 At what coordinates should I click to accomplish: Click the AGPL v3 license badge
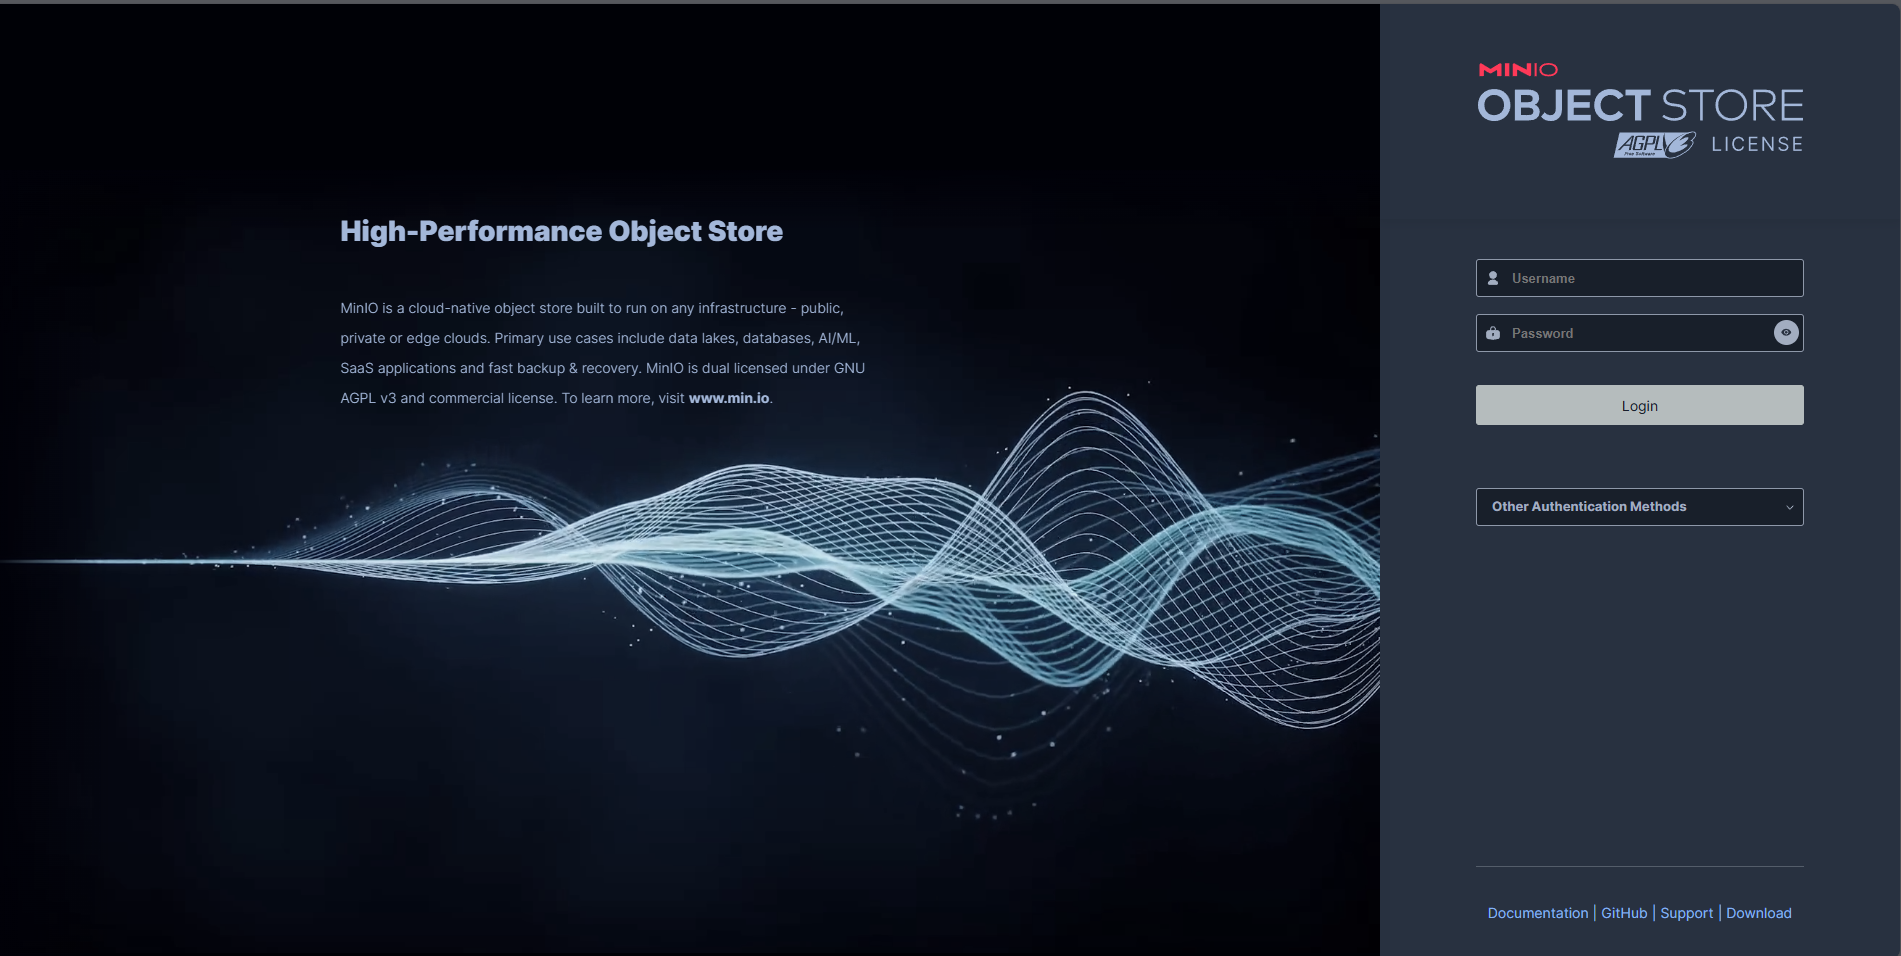[1654, 145]
